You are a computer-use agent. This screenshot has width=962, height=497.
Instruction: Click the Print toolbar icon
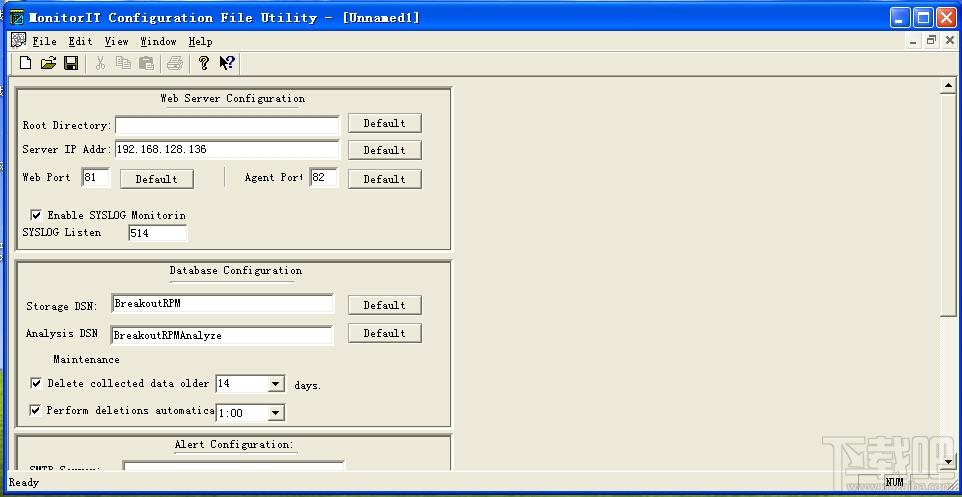[175, 63]
